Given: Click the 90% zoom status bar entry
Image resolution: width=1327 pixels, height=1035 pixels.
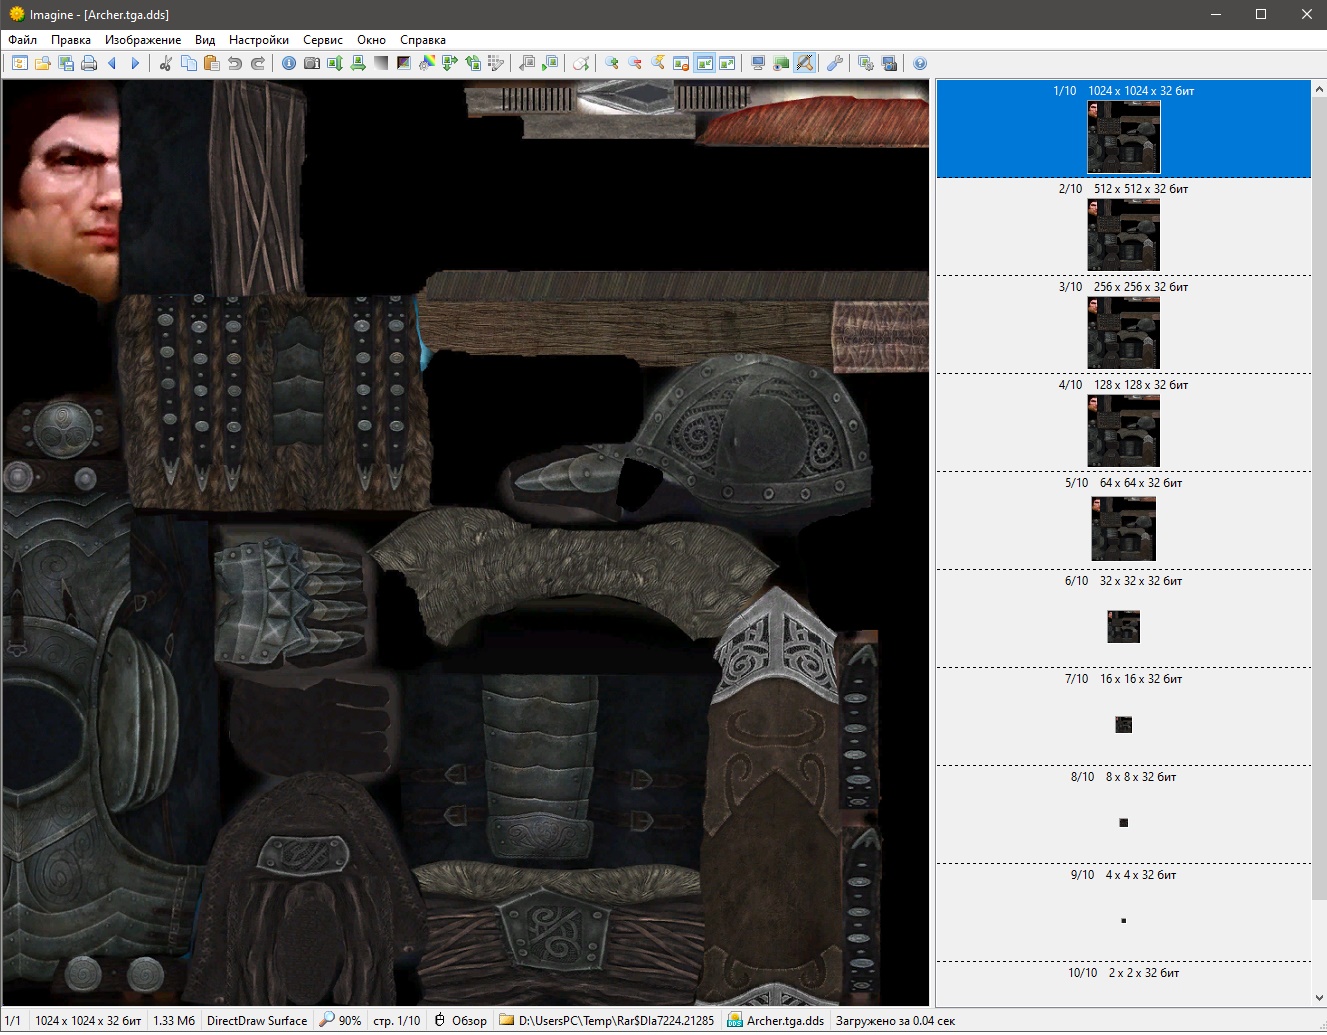Looking at the screenshot, I should 340,1021.
